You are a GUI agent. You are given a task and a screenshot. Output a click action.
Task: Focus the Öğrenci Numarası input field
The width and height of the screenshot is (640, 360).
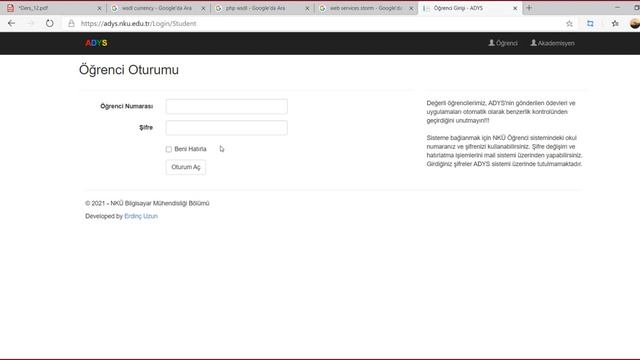pyautogui.click(x=227, y=106)
